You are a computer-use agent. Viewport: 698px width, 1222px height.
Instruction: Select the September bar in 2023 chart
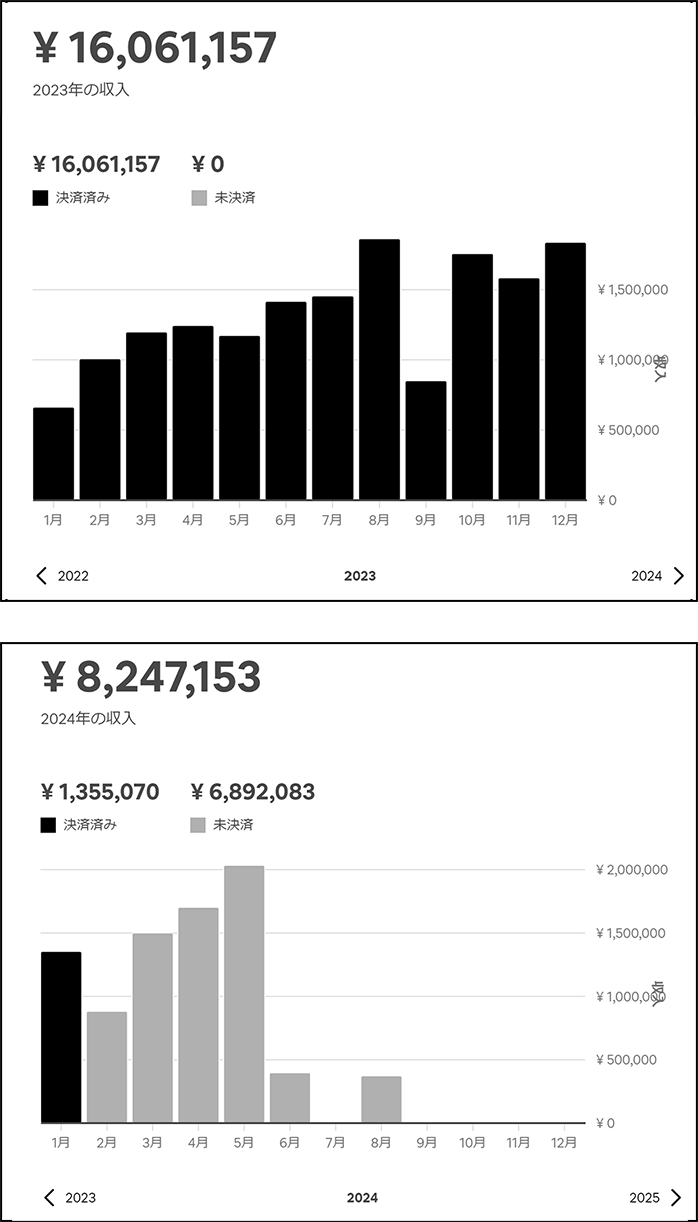pos(426,440)
